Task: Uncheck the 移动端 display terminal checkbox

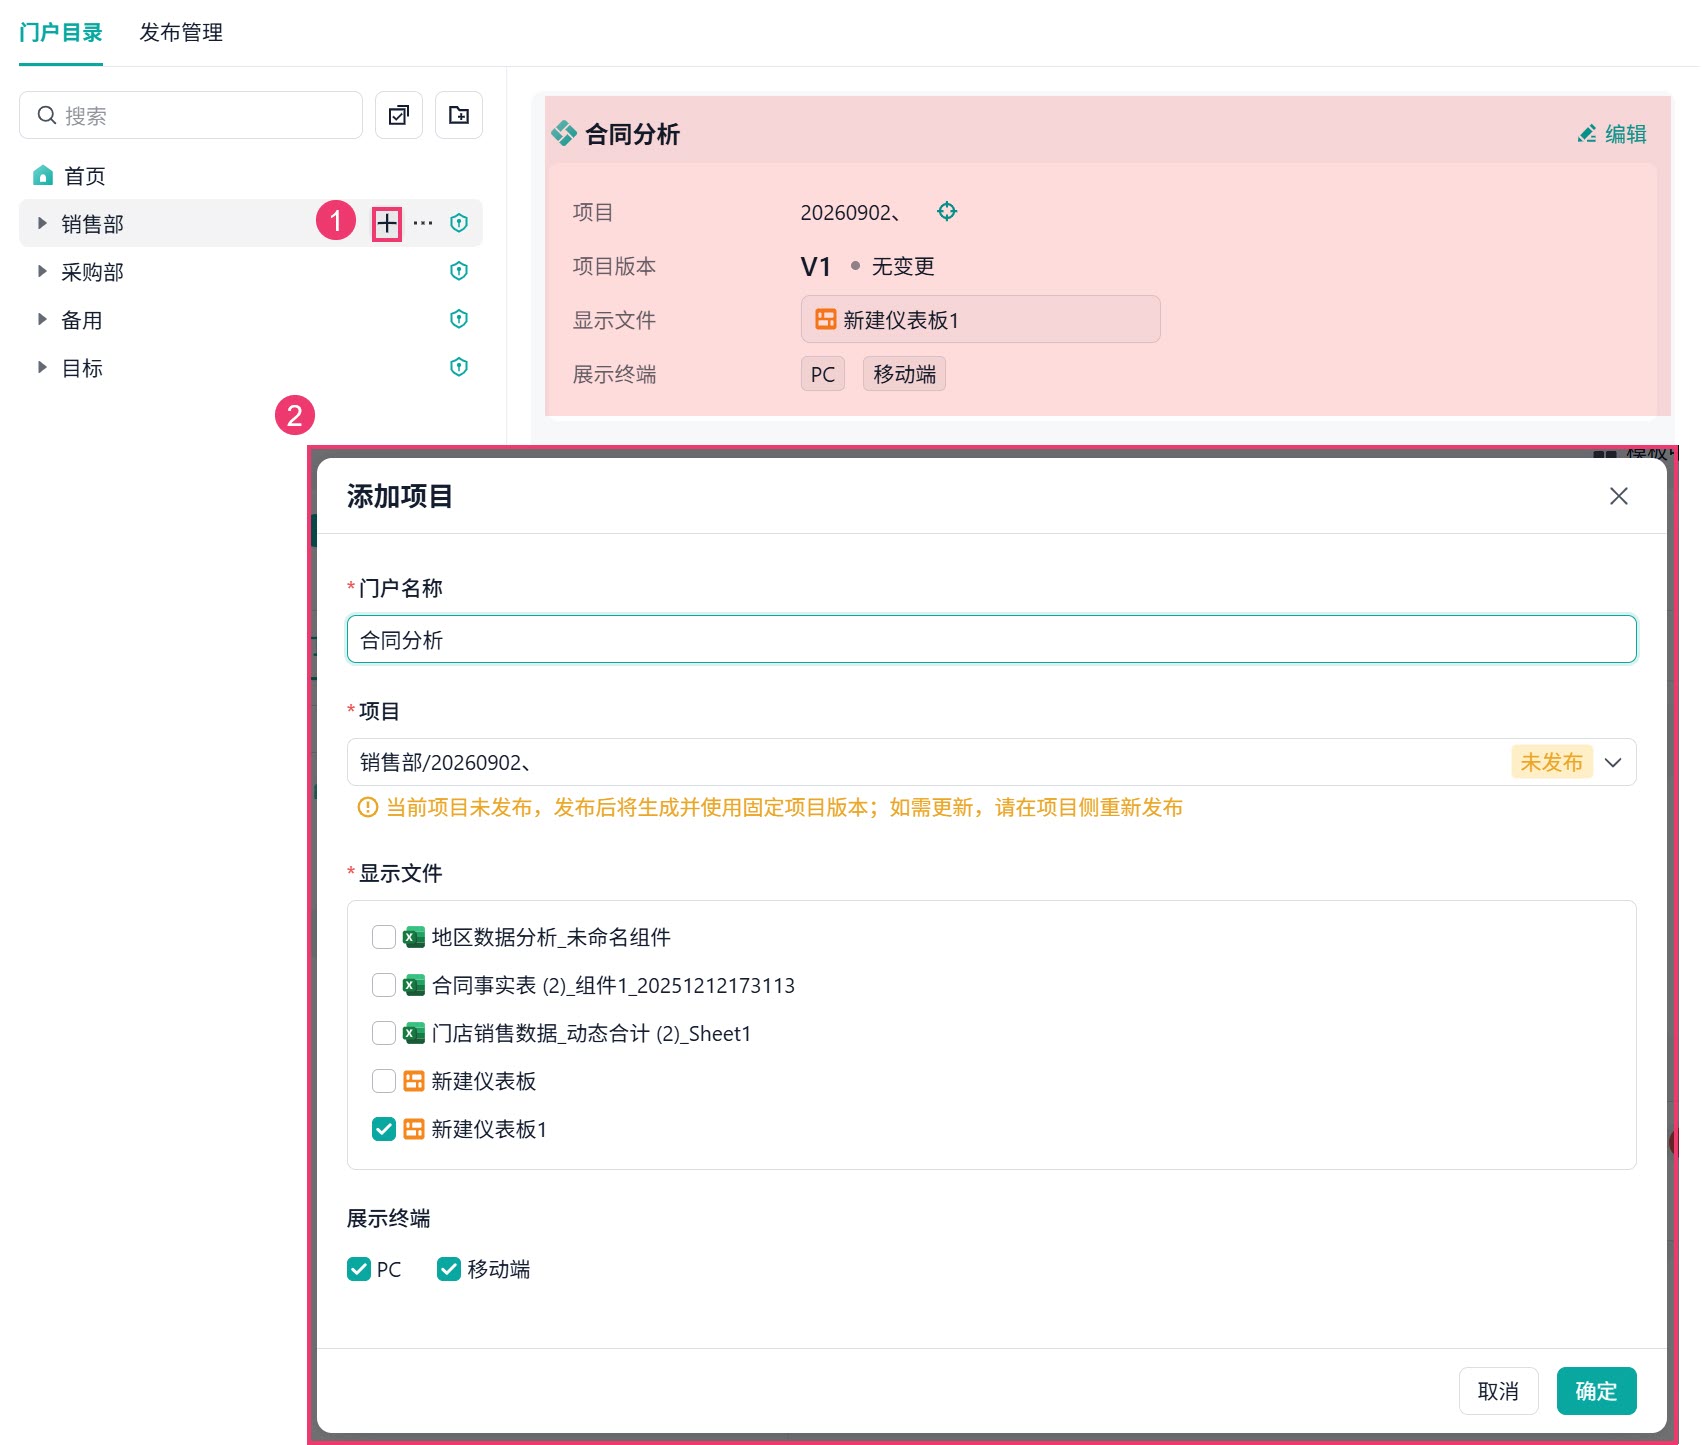Action: [449, 1269]
